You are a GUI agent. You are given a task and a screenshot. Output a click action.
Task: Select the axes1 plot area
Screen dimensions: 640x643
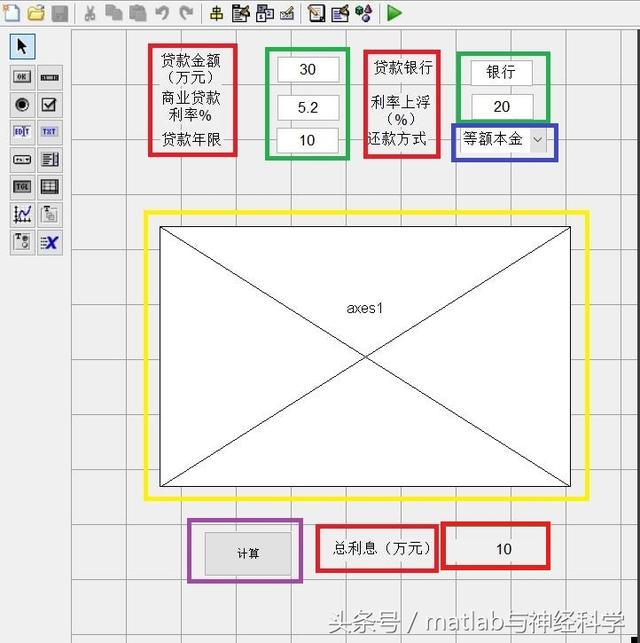[365, 357]
